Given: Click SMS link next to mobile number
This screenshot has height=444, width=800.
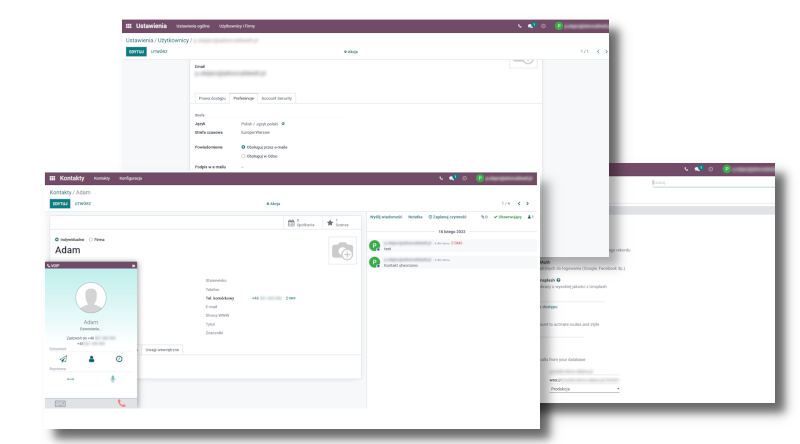Looking at the screenshot, I should click(291, 298).
